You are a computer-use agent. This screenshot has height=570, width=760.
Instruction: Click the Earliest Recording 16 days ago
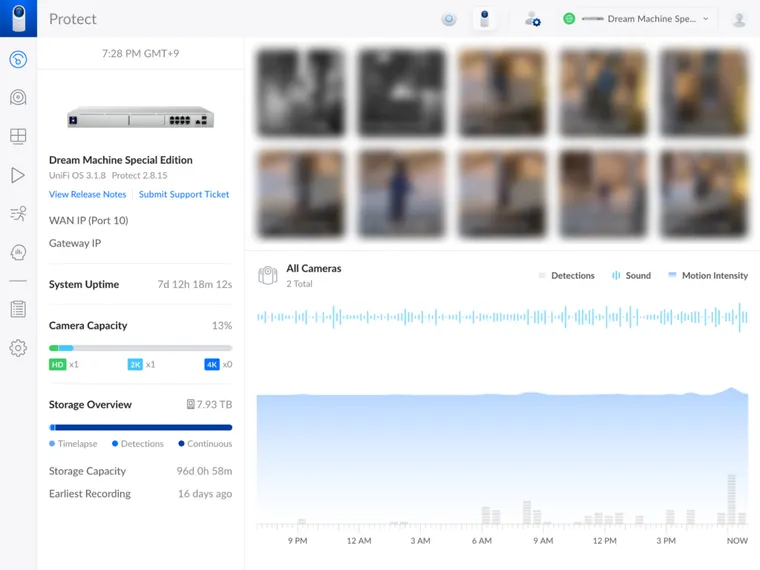click(205, 494)
